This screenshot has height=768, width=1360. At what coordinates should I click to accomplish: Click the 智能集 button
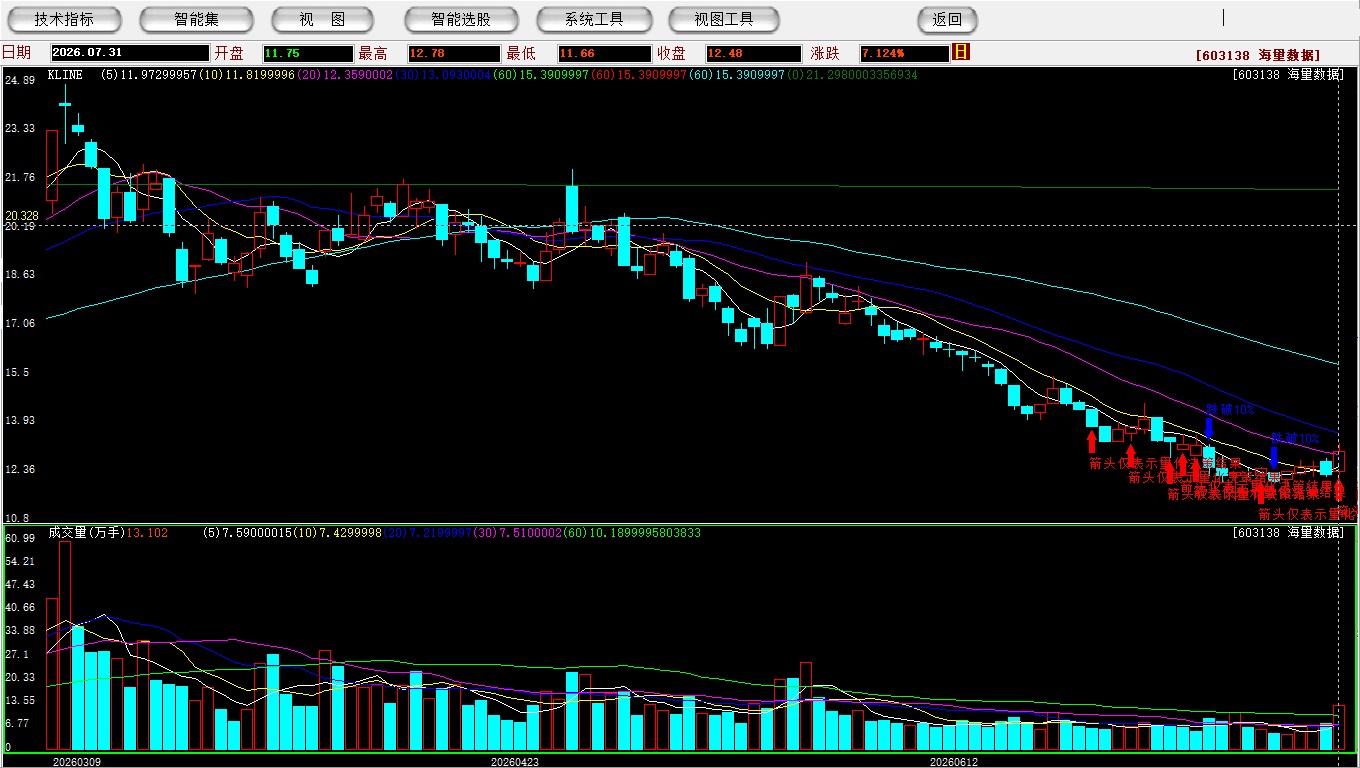point(197,19)
